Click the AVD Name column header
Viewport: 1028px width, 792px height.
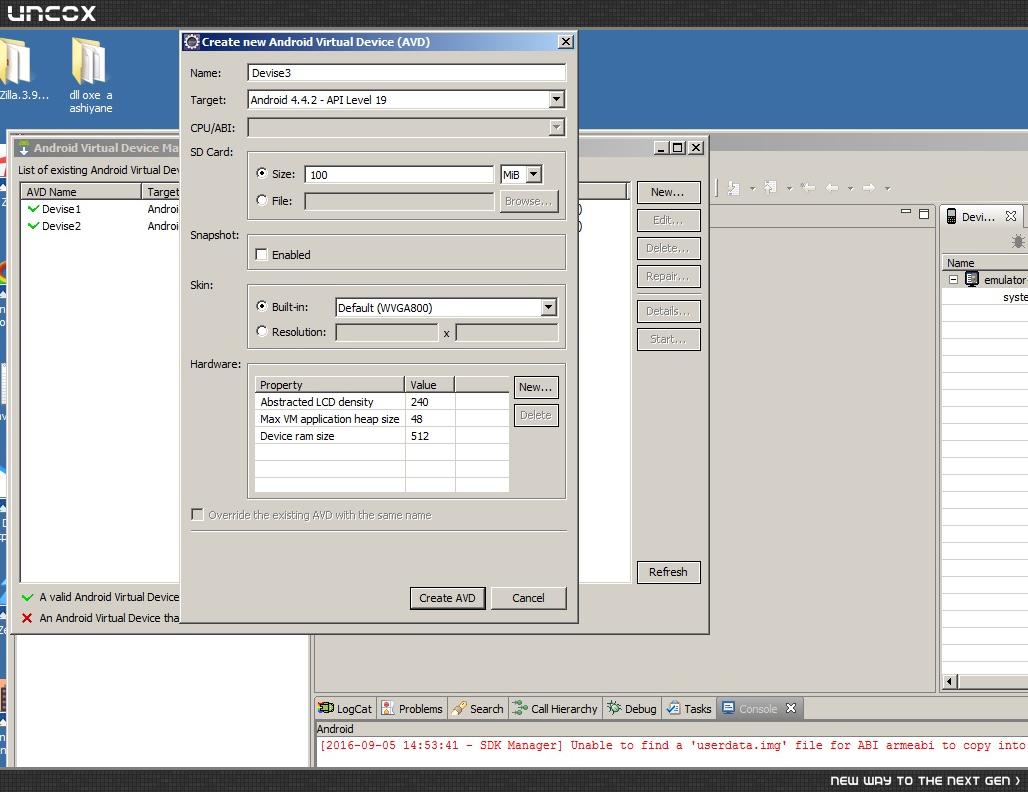81,192
